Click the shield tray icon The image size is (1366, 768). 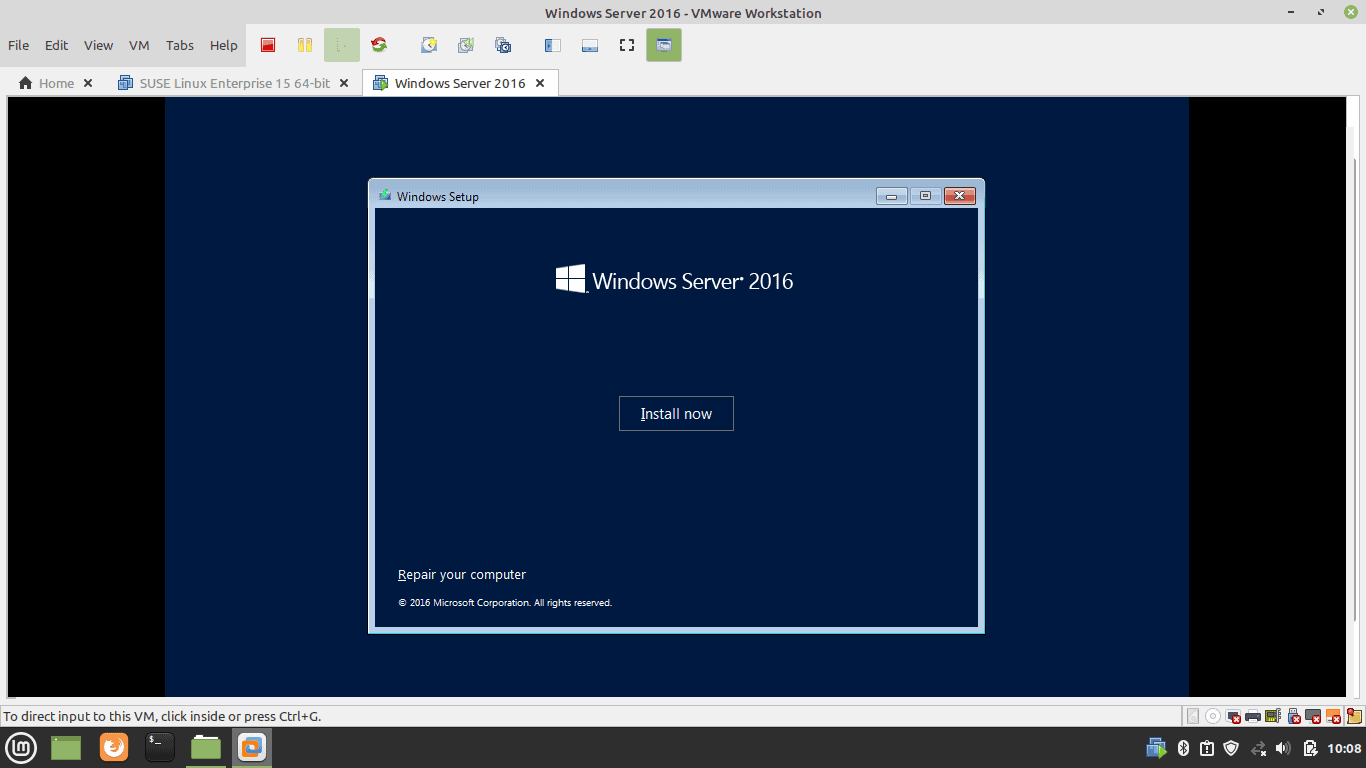[x=1232, y=748]
